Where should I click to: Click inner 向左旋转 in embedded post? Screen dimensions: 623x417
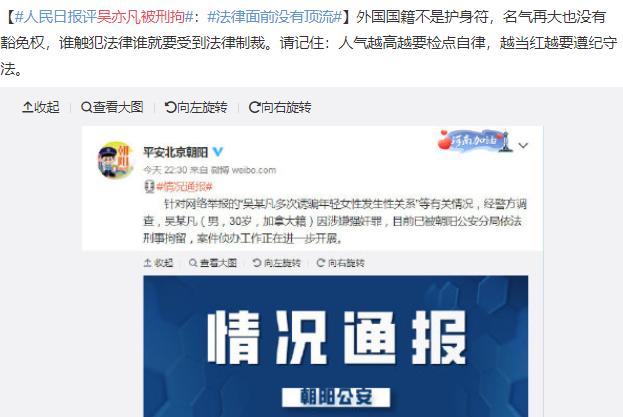coord(277,263)
